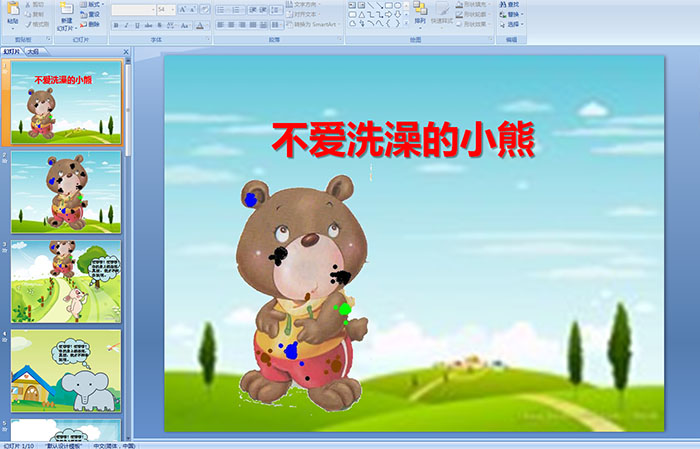Select the slide 2 thumbnail of dirty bear
The image size is (700, 449).
coord(66,192)
